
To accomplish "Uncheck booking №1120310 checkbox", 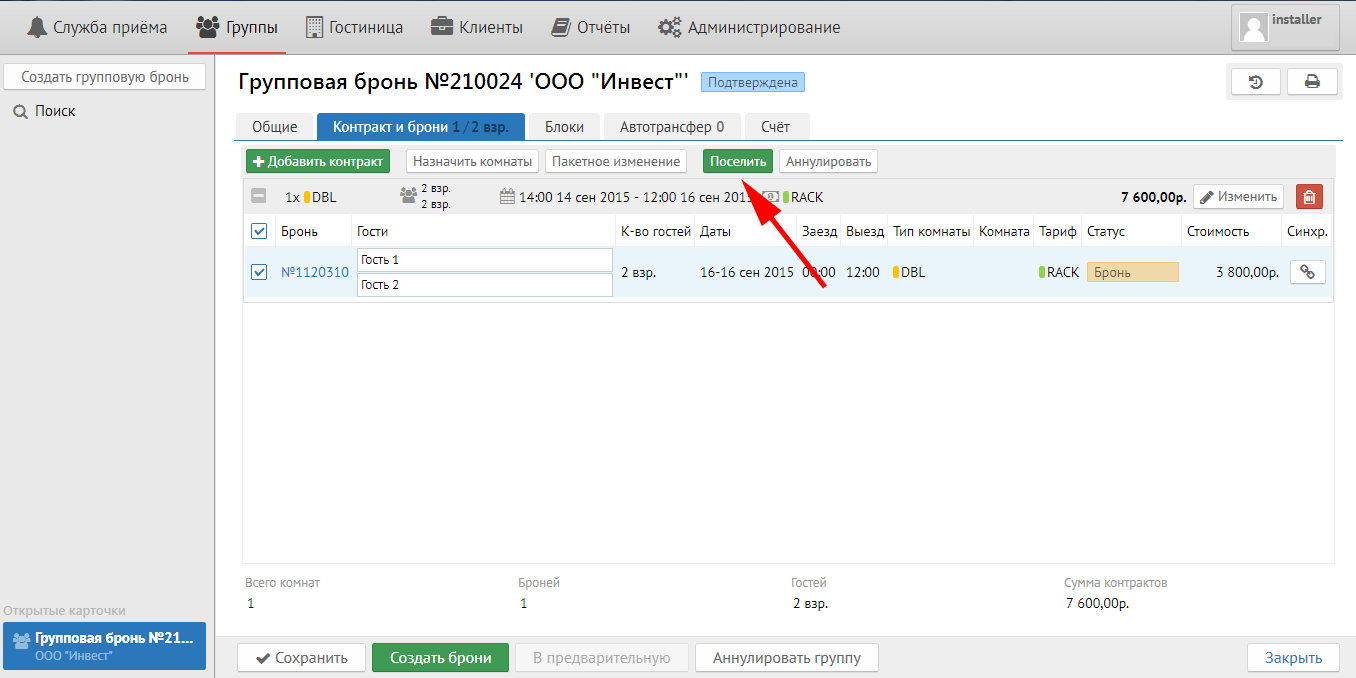I will 259,272.
